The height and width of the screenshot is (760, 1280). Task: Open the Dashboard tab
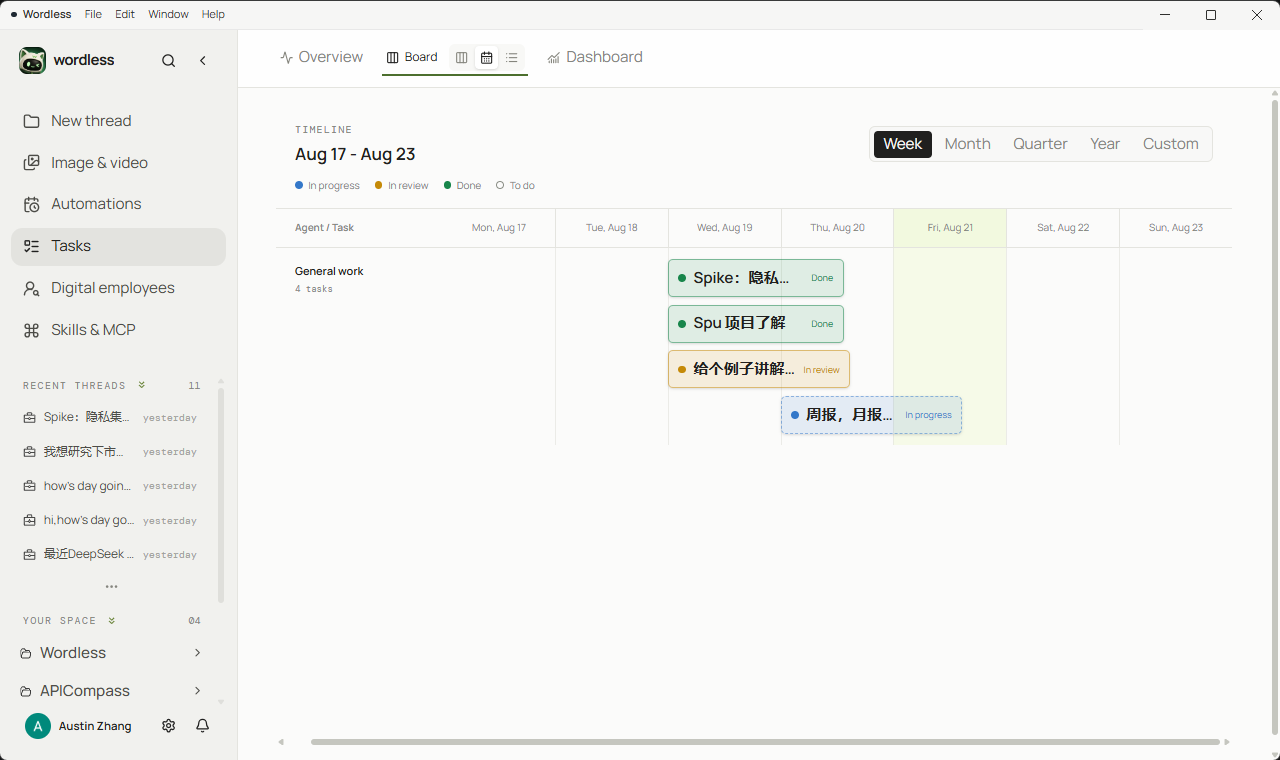[595, 57]
